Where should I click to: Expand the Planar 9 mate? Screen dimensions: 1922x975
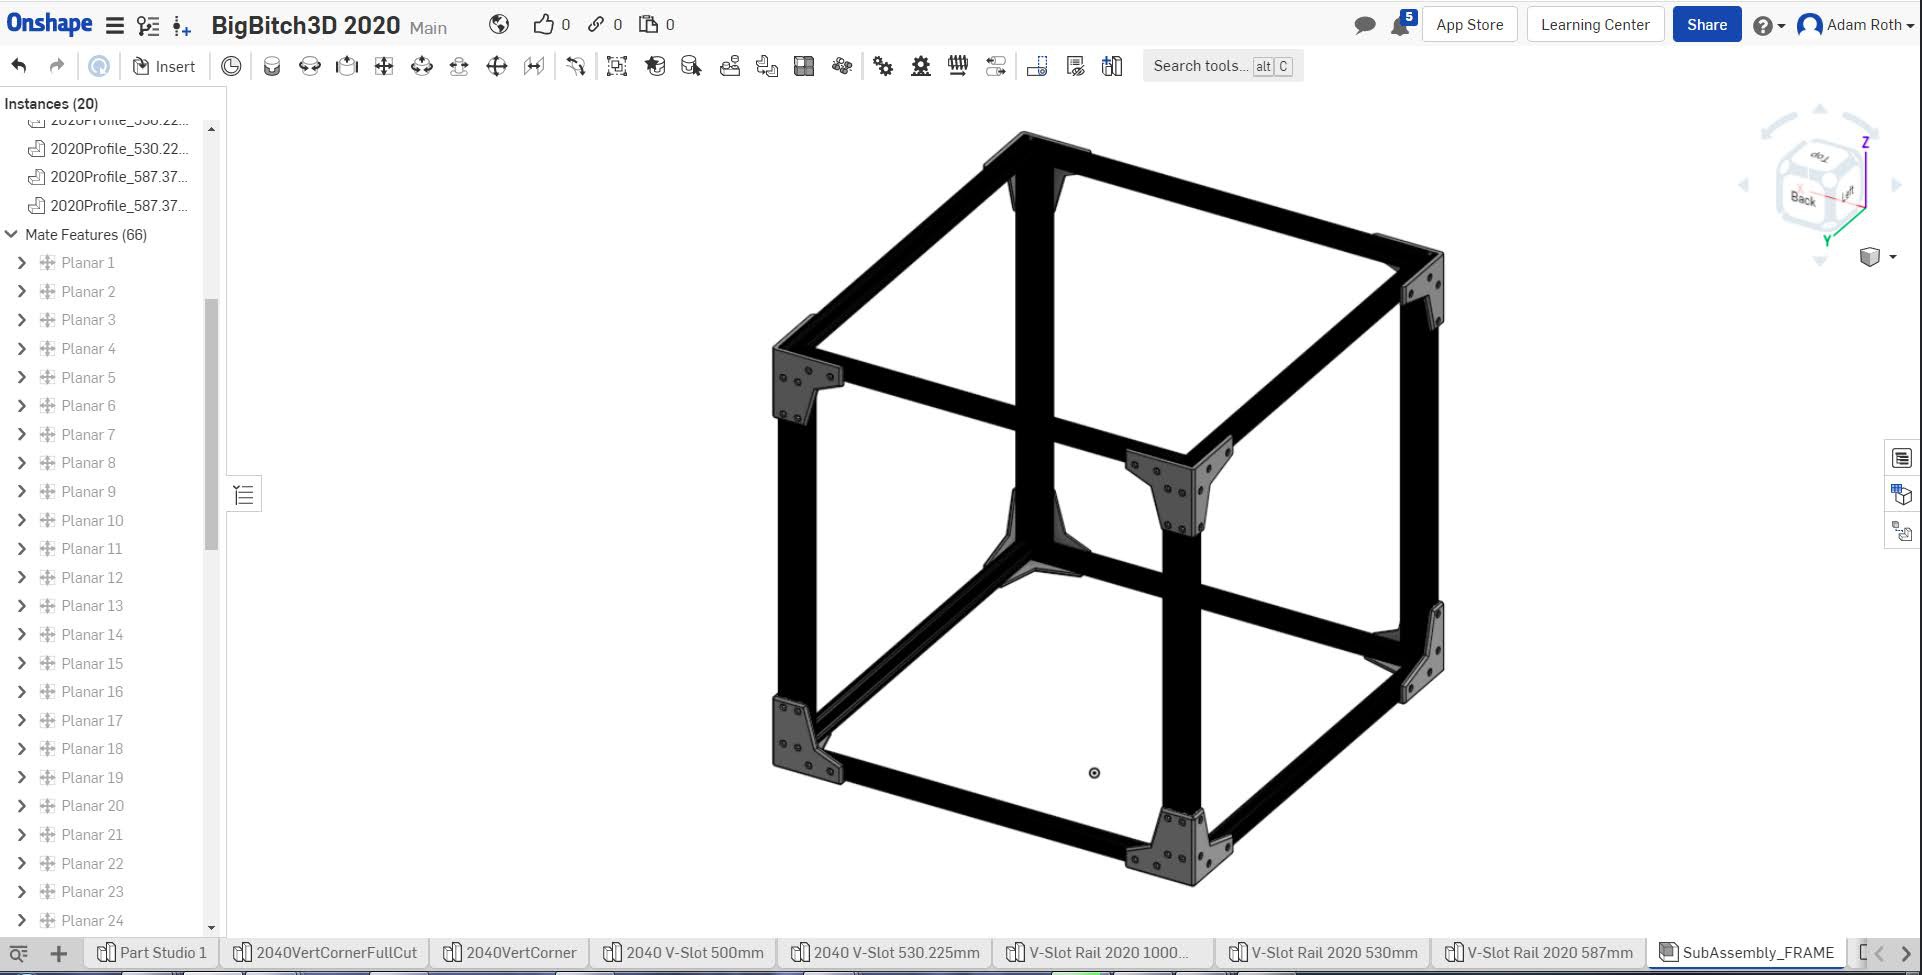coord(22,491)
